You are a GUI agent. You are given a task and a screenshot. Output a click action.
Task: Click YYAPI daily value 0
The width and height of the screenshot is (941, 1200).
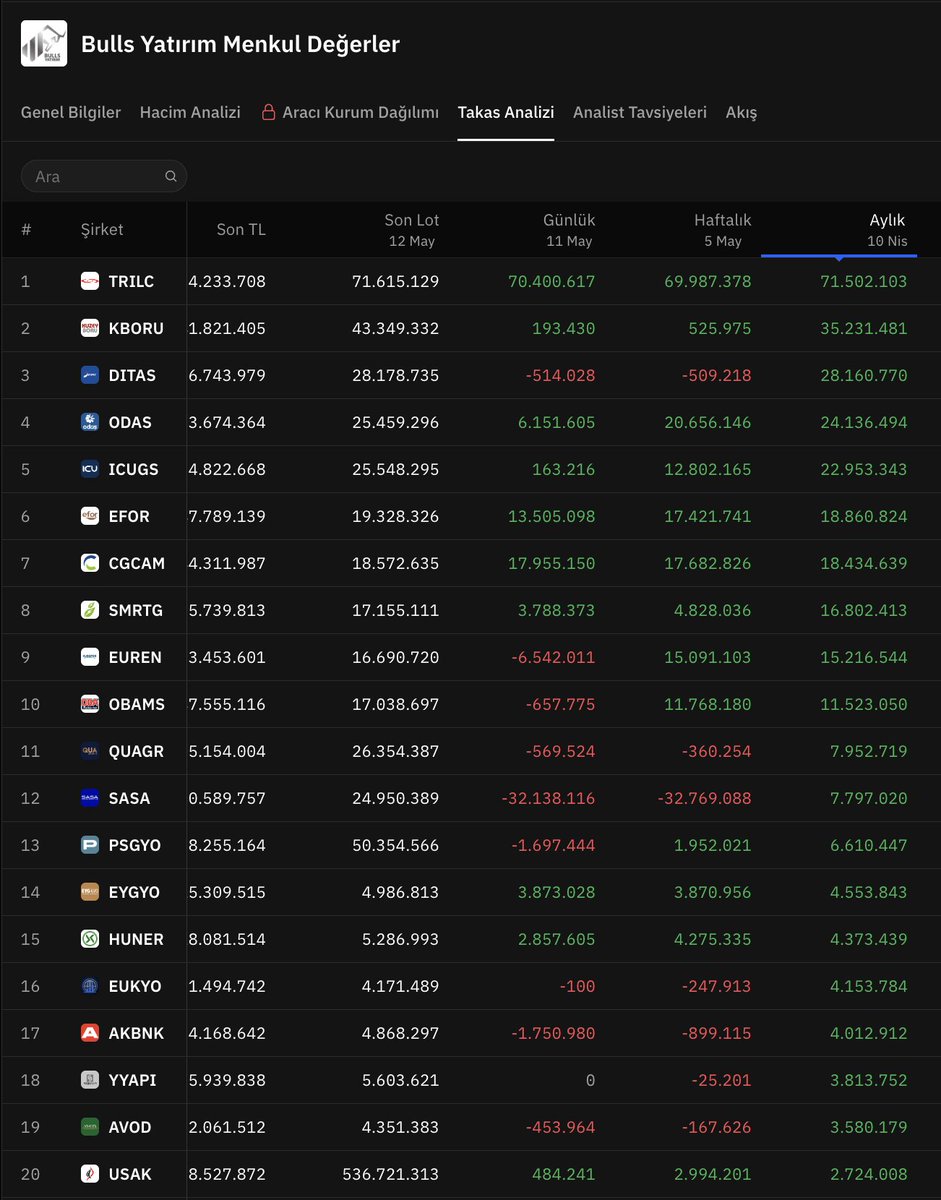590,1080
